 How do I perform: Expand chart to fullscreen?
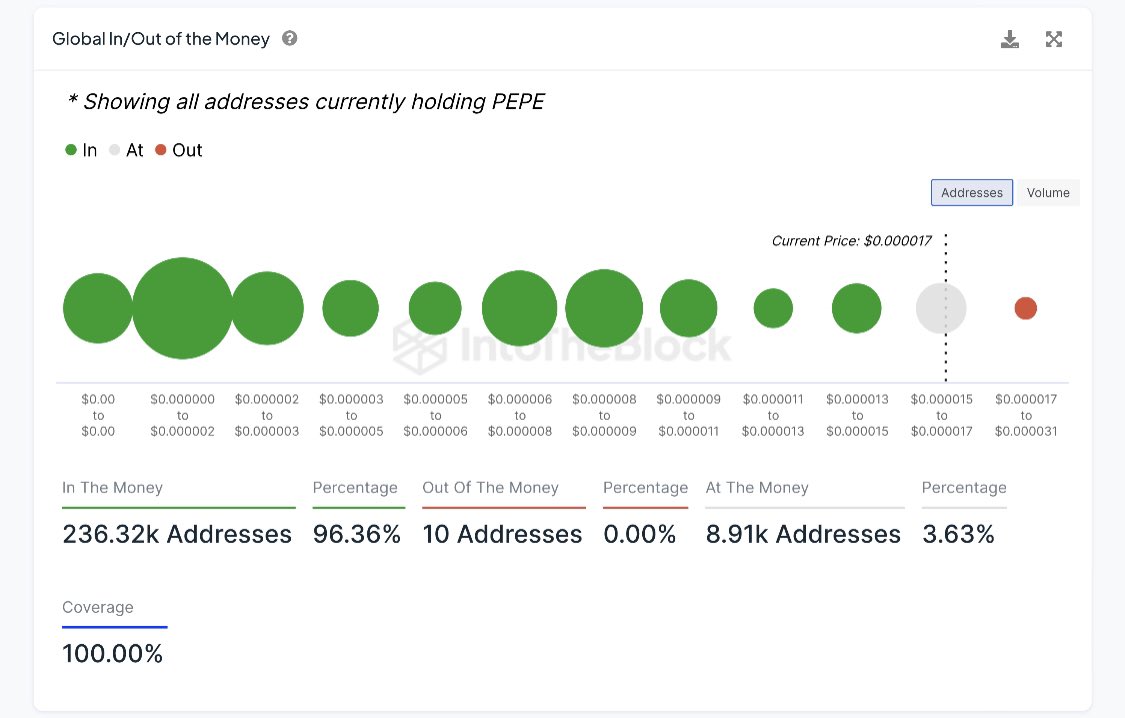coord(1053,40)
